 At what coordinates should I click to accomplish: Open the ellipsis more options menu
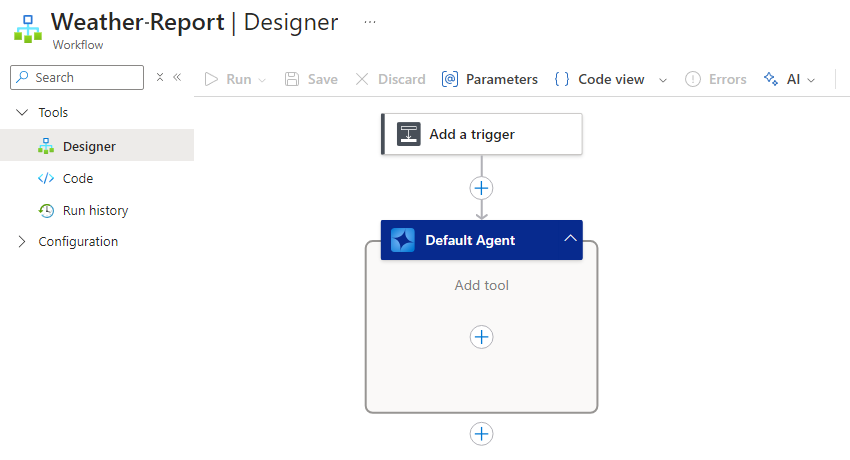click(x=370, y=22)
